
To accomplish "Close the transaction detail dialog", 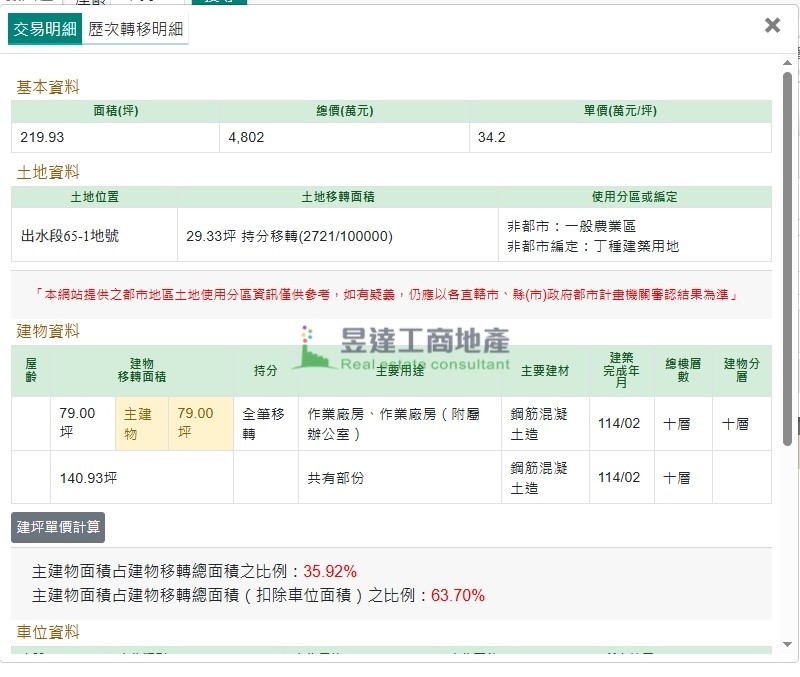I will pyautogui.click(x=772, y=26).
